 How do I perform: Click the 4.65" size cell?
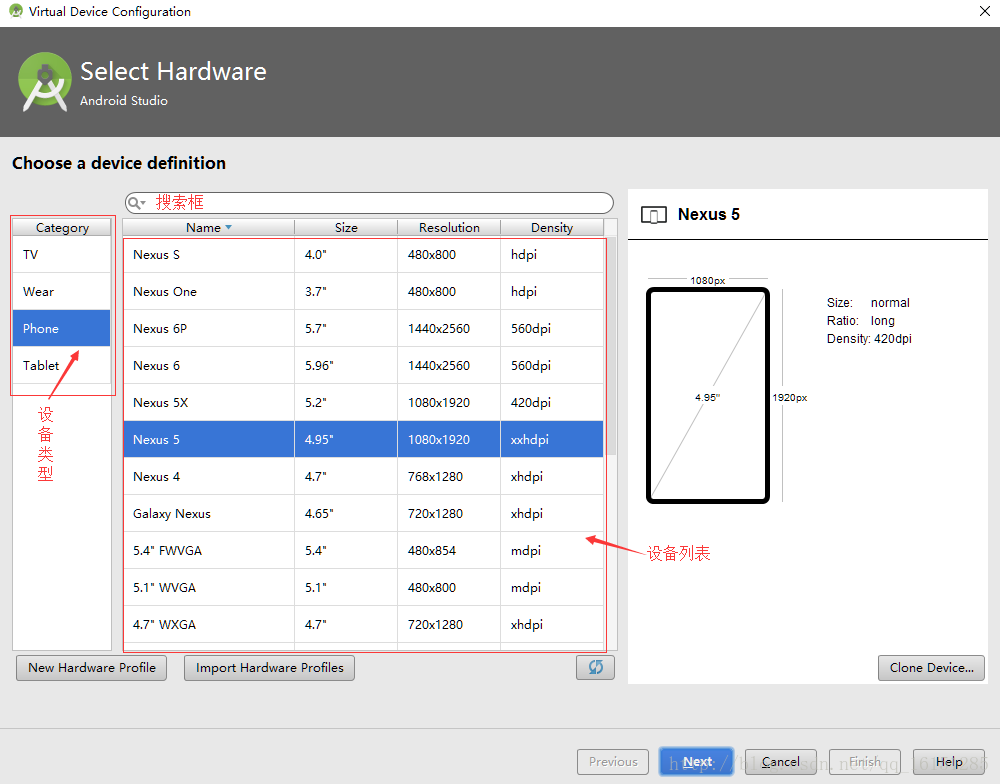346,514
